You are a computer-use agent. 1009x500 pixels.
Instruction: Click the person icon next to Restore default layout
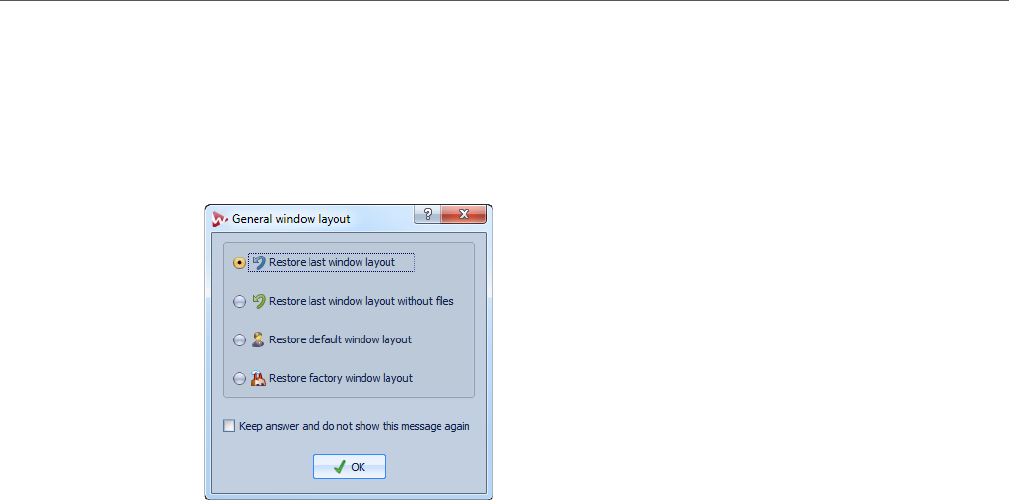(258, 339)
